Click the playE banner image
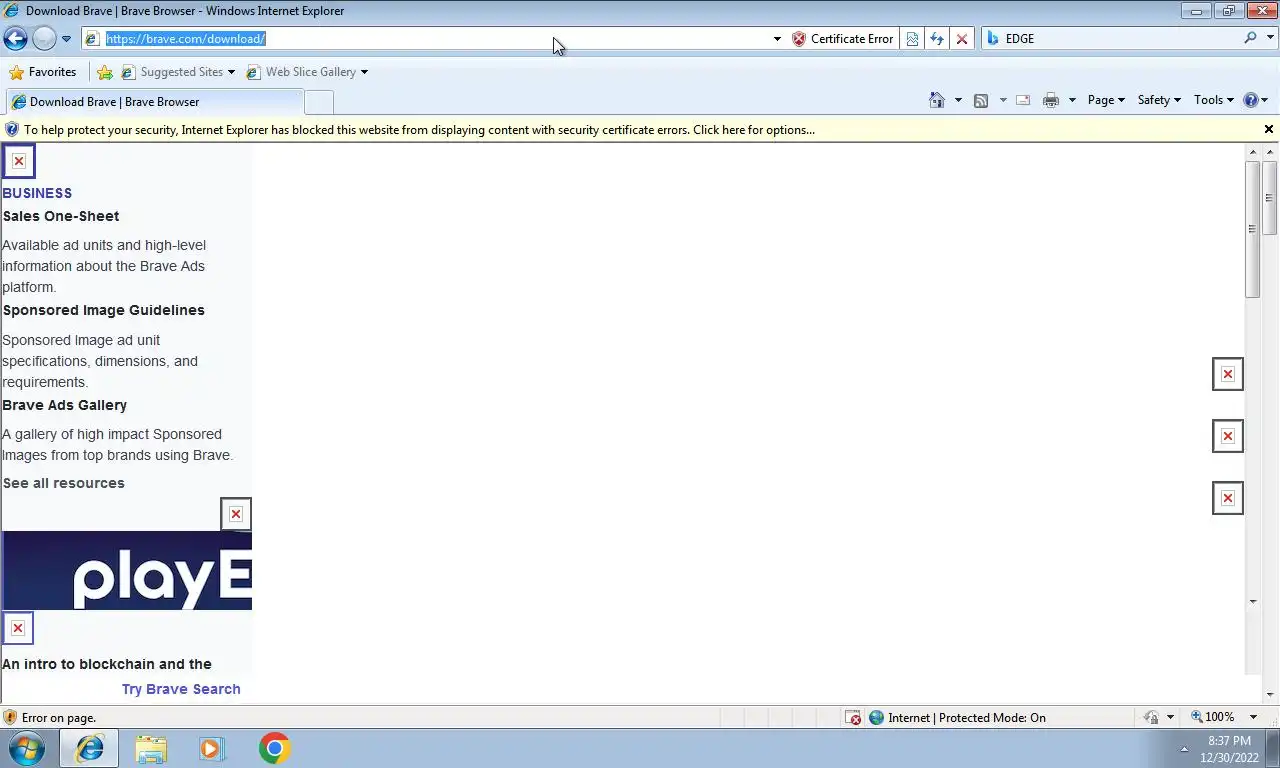 (127, 570)
